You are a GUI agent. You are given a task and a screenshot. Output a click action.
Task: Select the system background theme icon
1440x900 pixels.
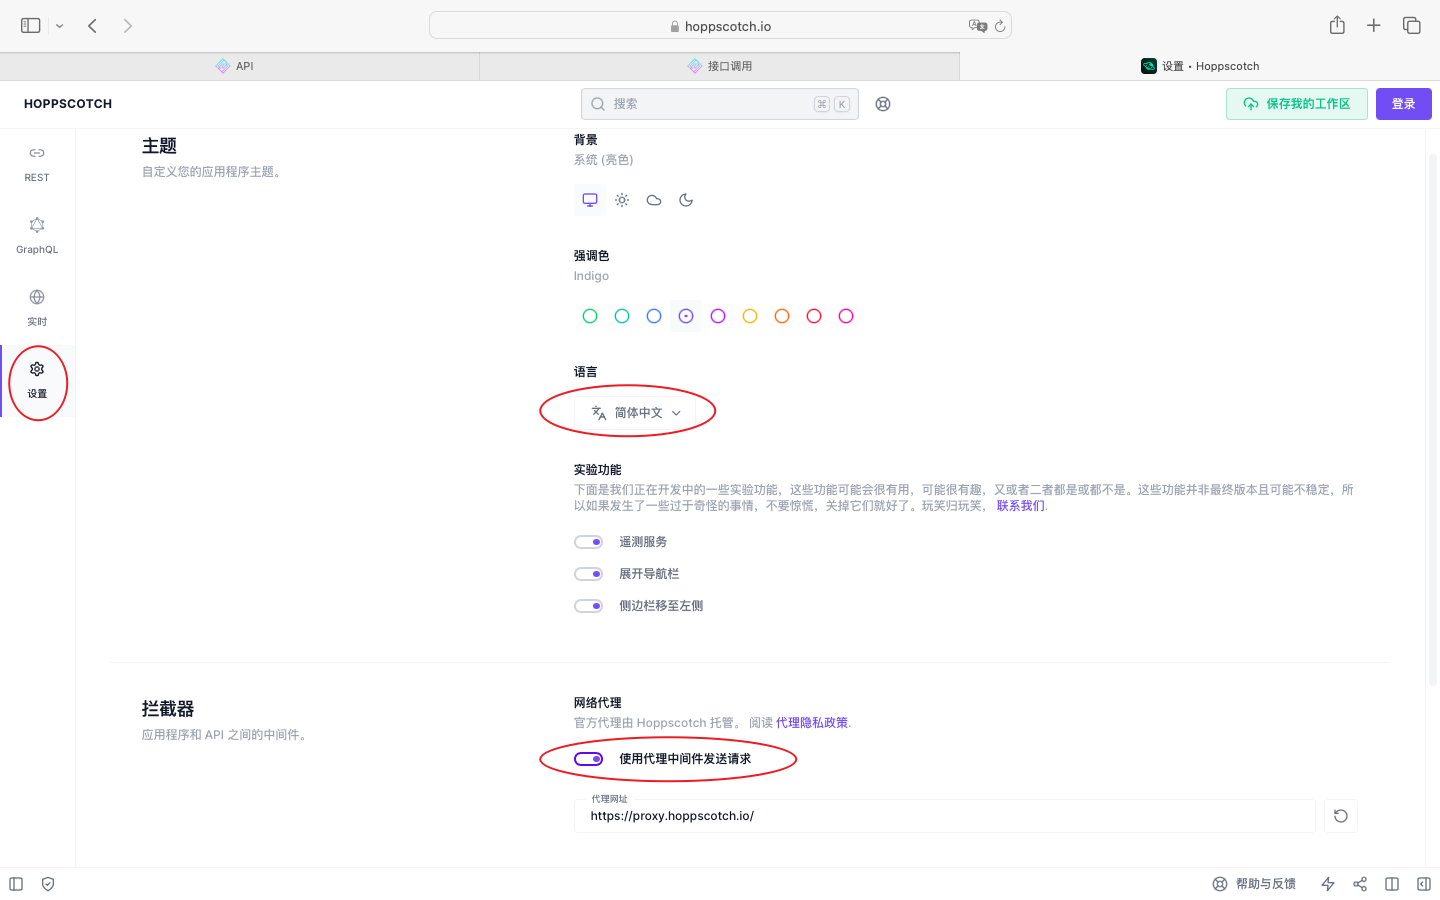click(589, 199)
